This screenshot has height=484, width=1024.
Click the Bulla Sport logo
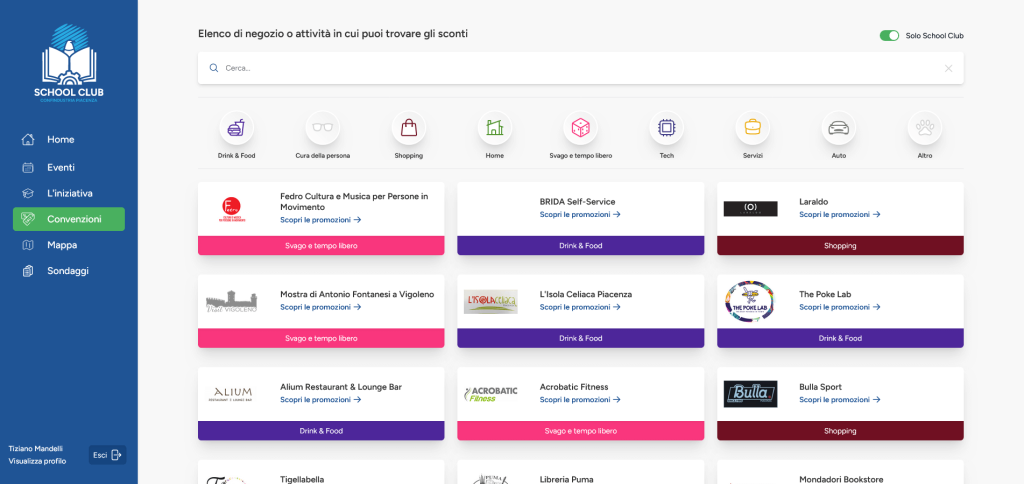coord(750,394)
